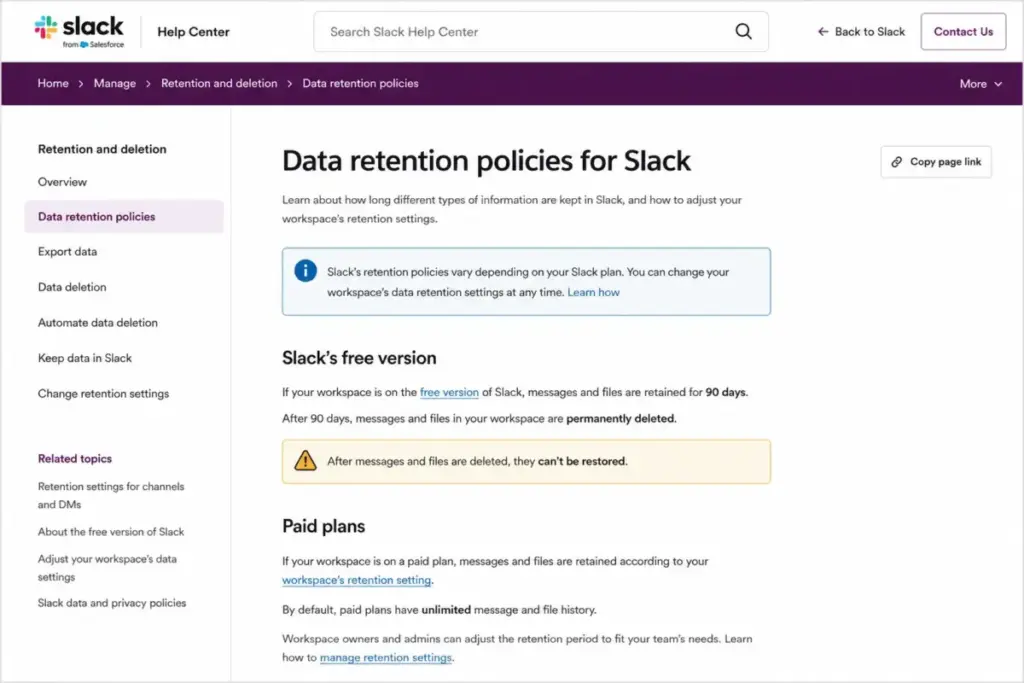1024x683 pixels.
Task: Select Data retention policies sidebar item
Action: [x=124, y=217]
